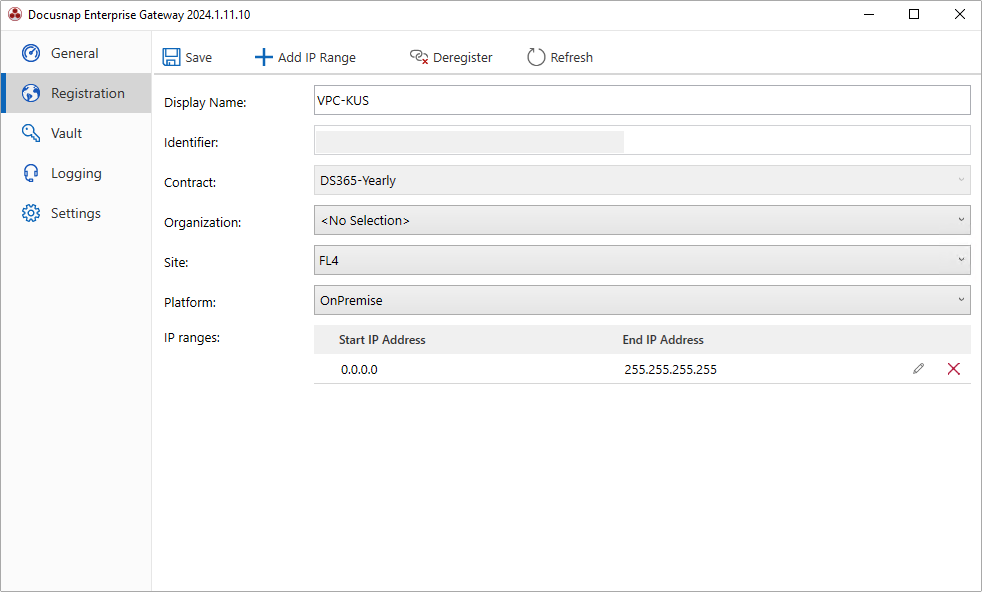The width and height of the screenshot is (982, 592).
Task: Maximize the Docusnap Gateway window
Action: (914, 14)
